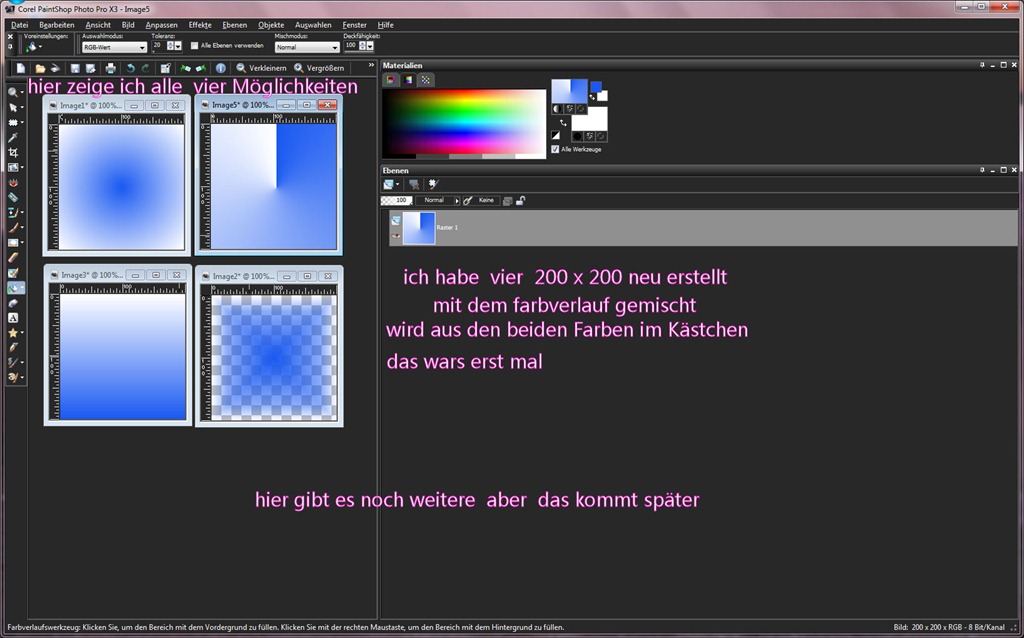The image size is (1024, 638).
Task: Toggle the layer lock transparency icon
Action: coord(520,200)
